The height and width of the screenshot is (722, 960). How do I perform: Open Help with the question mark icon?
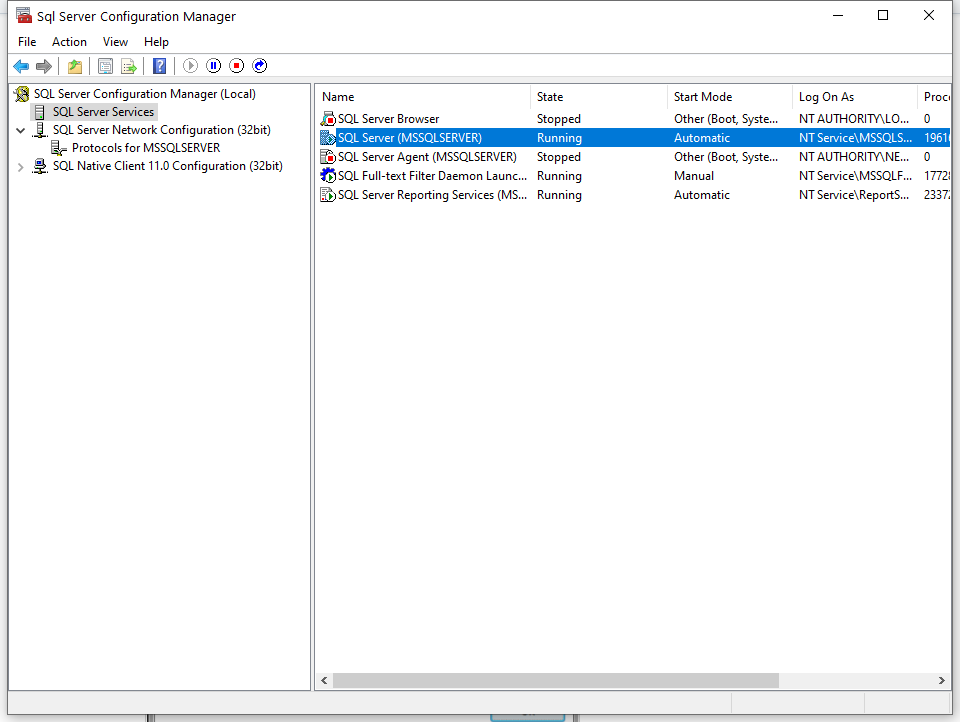pyautogui.click(x=159, y=66)
